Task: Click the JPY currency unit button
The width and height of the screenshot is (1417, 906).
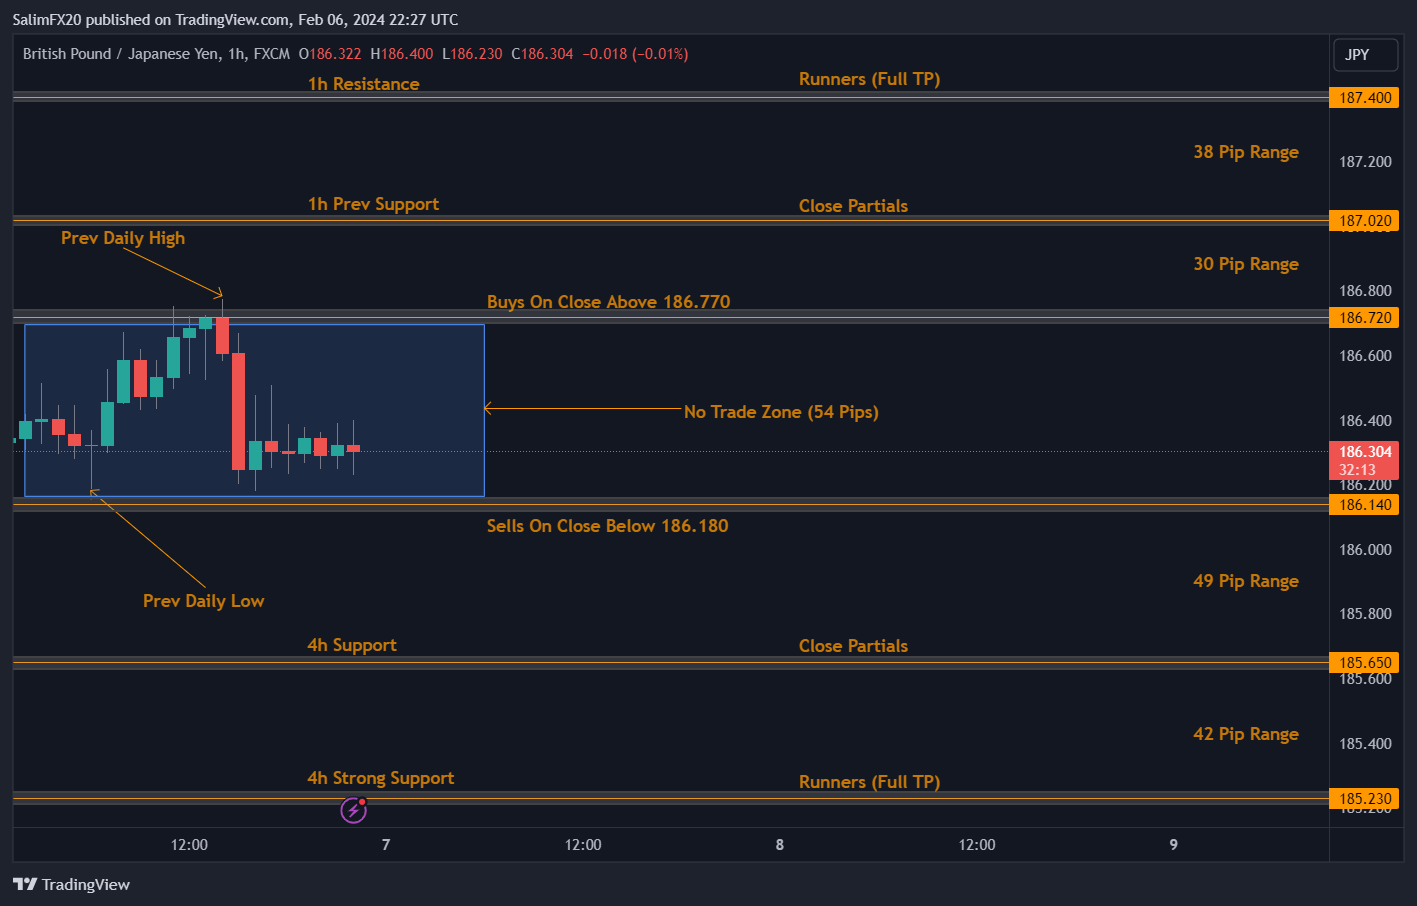Action: (1364, 55)
